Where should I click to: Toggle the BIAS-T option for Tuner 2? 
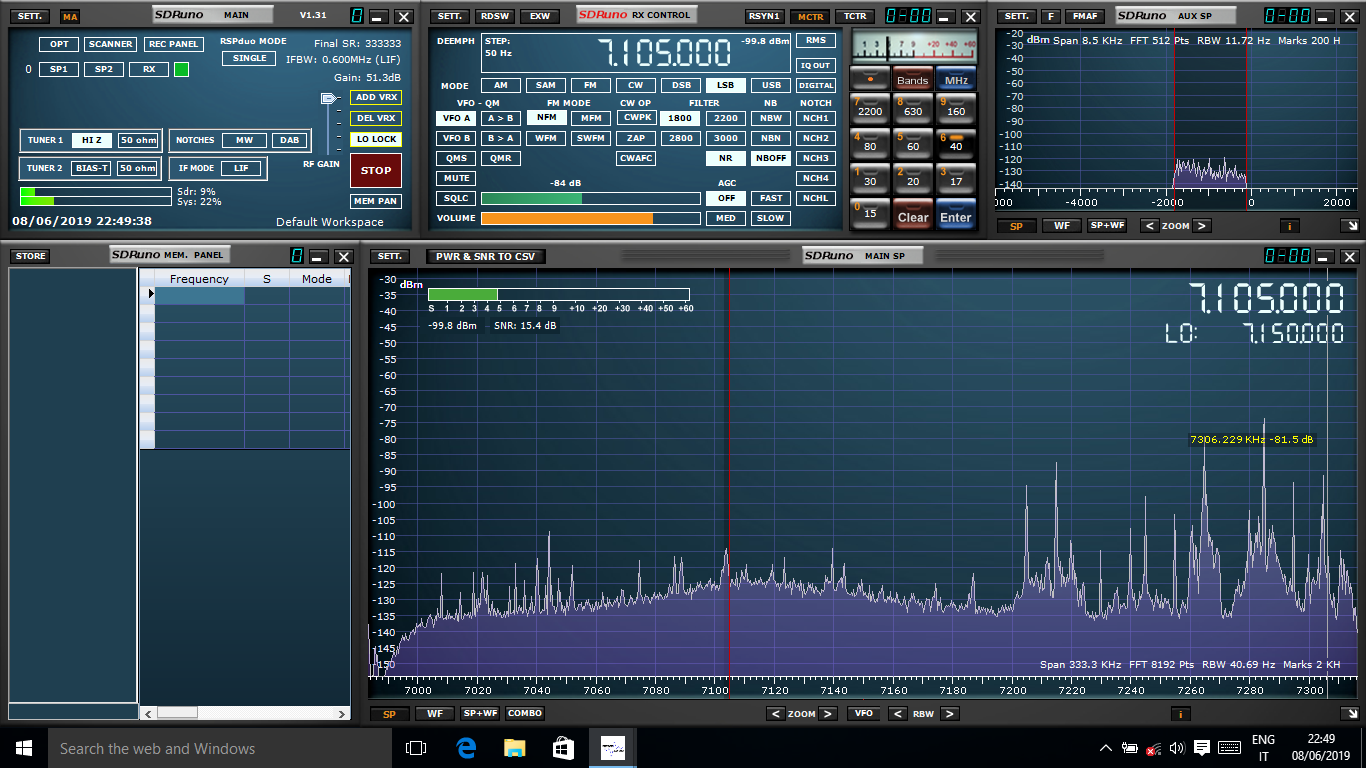pyautogui.click(x=93, y=168)
